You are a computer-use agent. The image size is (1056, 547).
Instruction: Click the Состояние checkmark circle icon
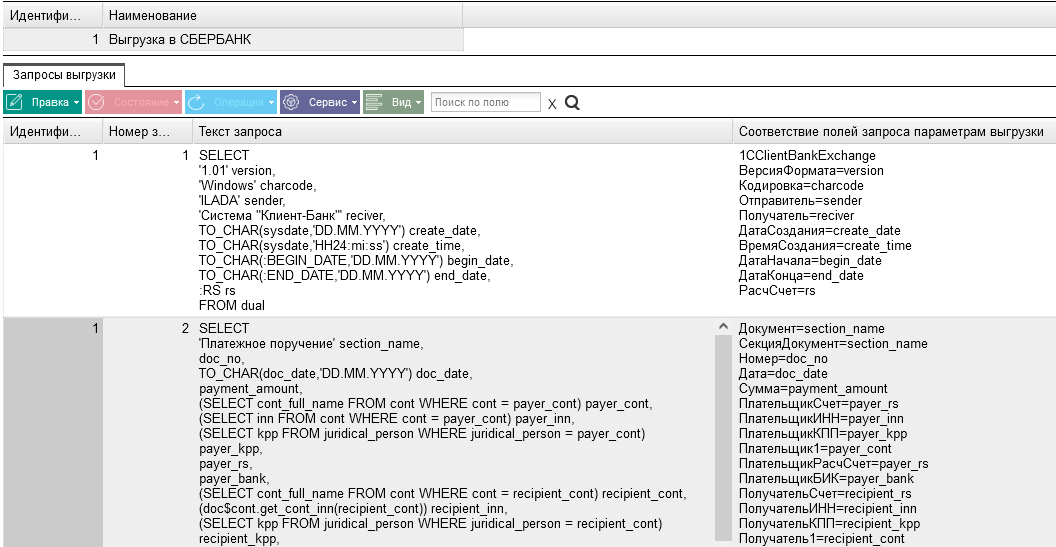click(x=96, y=102)
